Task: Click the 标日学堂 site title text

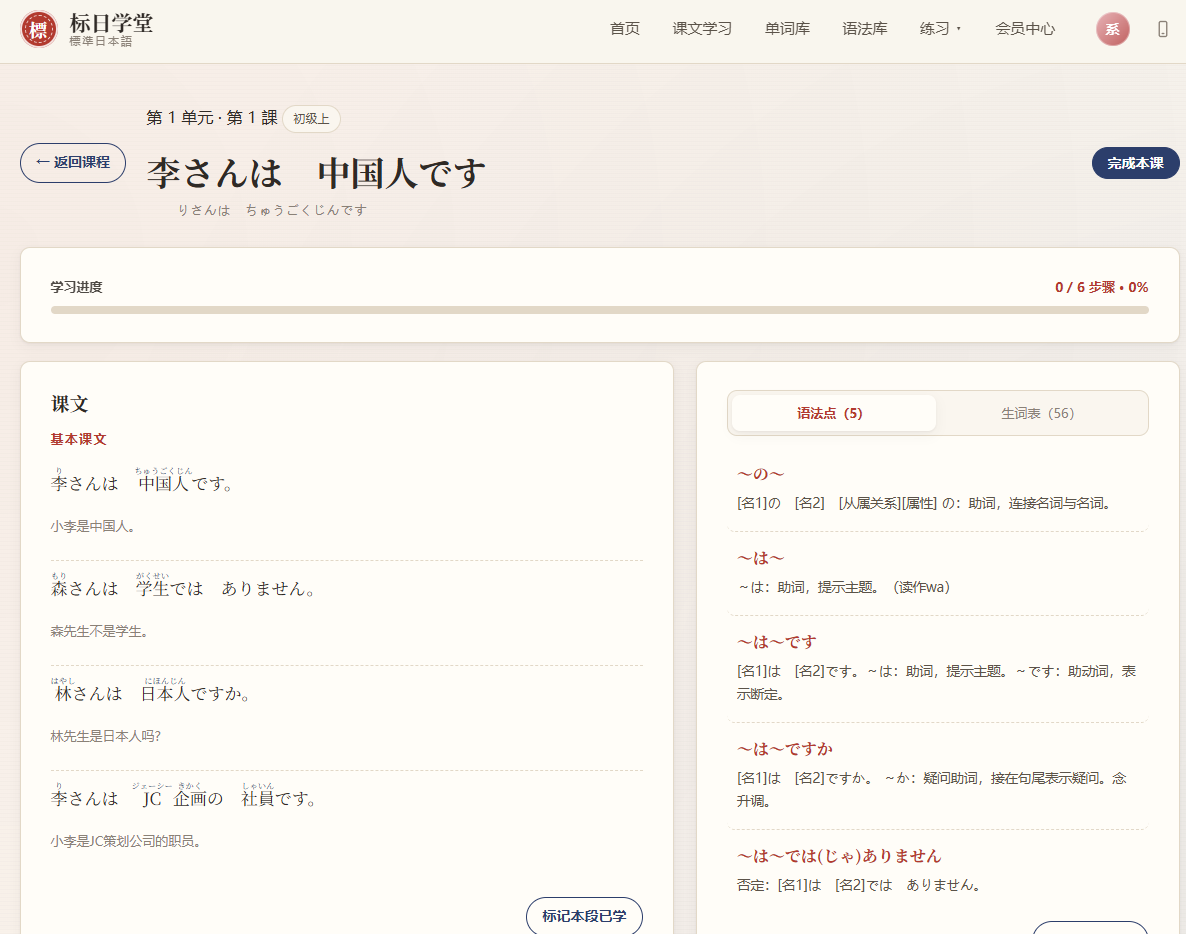Action: point(111,23)
